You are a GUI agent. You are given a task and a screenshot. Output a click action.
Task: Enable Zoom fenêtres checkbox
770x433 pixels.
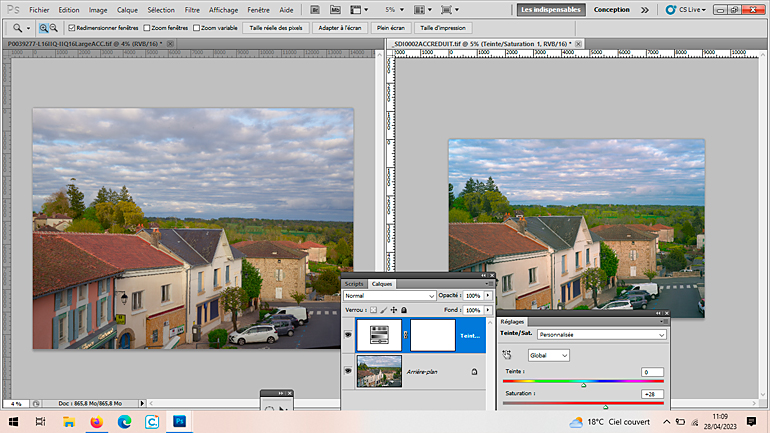click(x=146, y=28)
